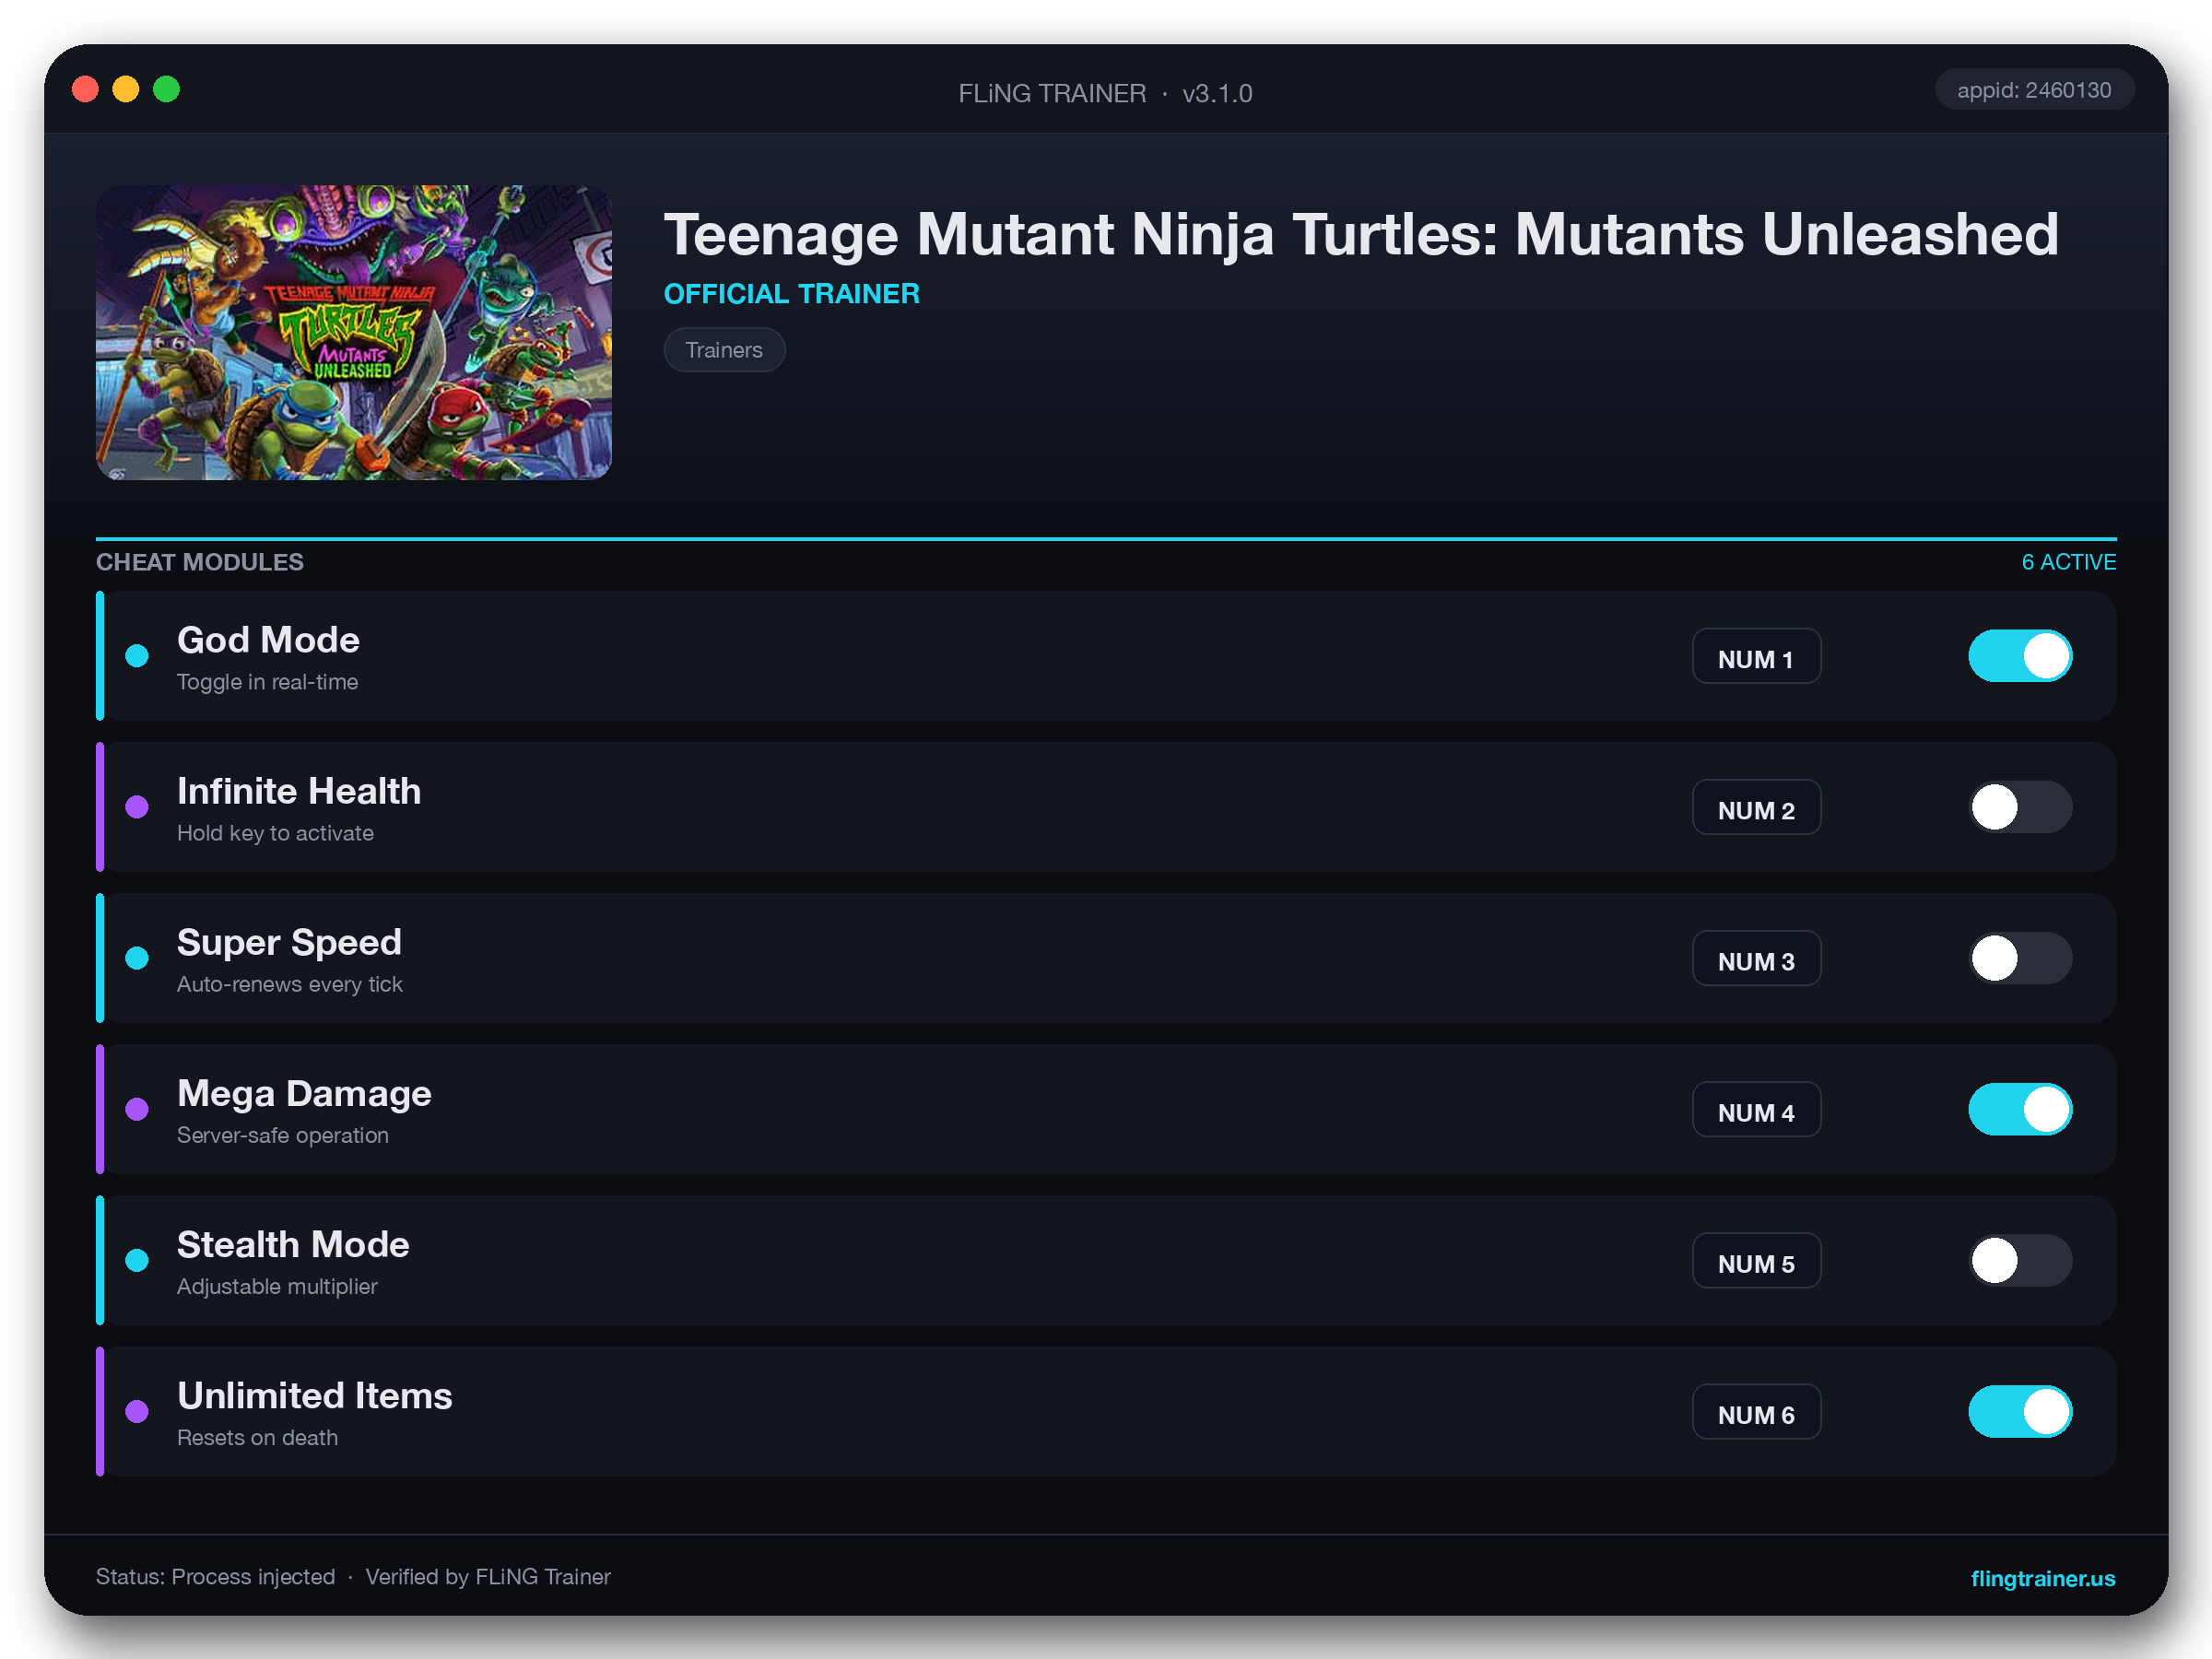The height and width of the screenshot is (1659, 2212).
Task: Maximize the window with the green button
Action: click(166, 90)
